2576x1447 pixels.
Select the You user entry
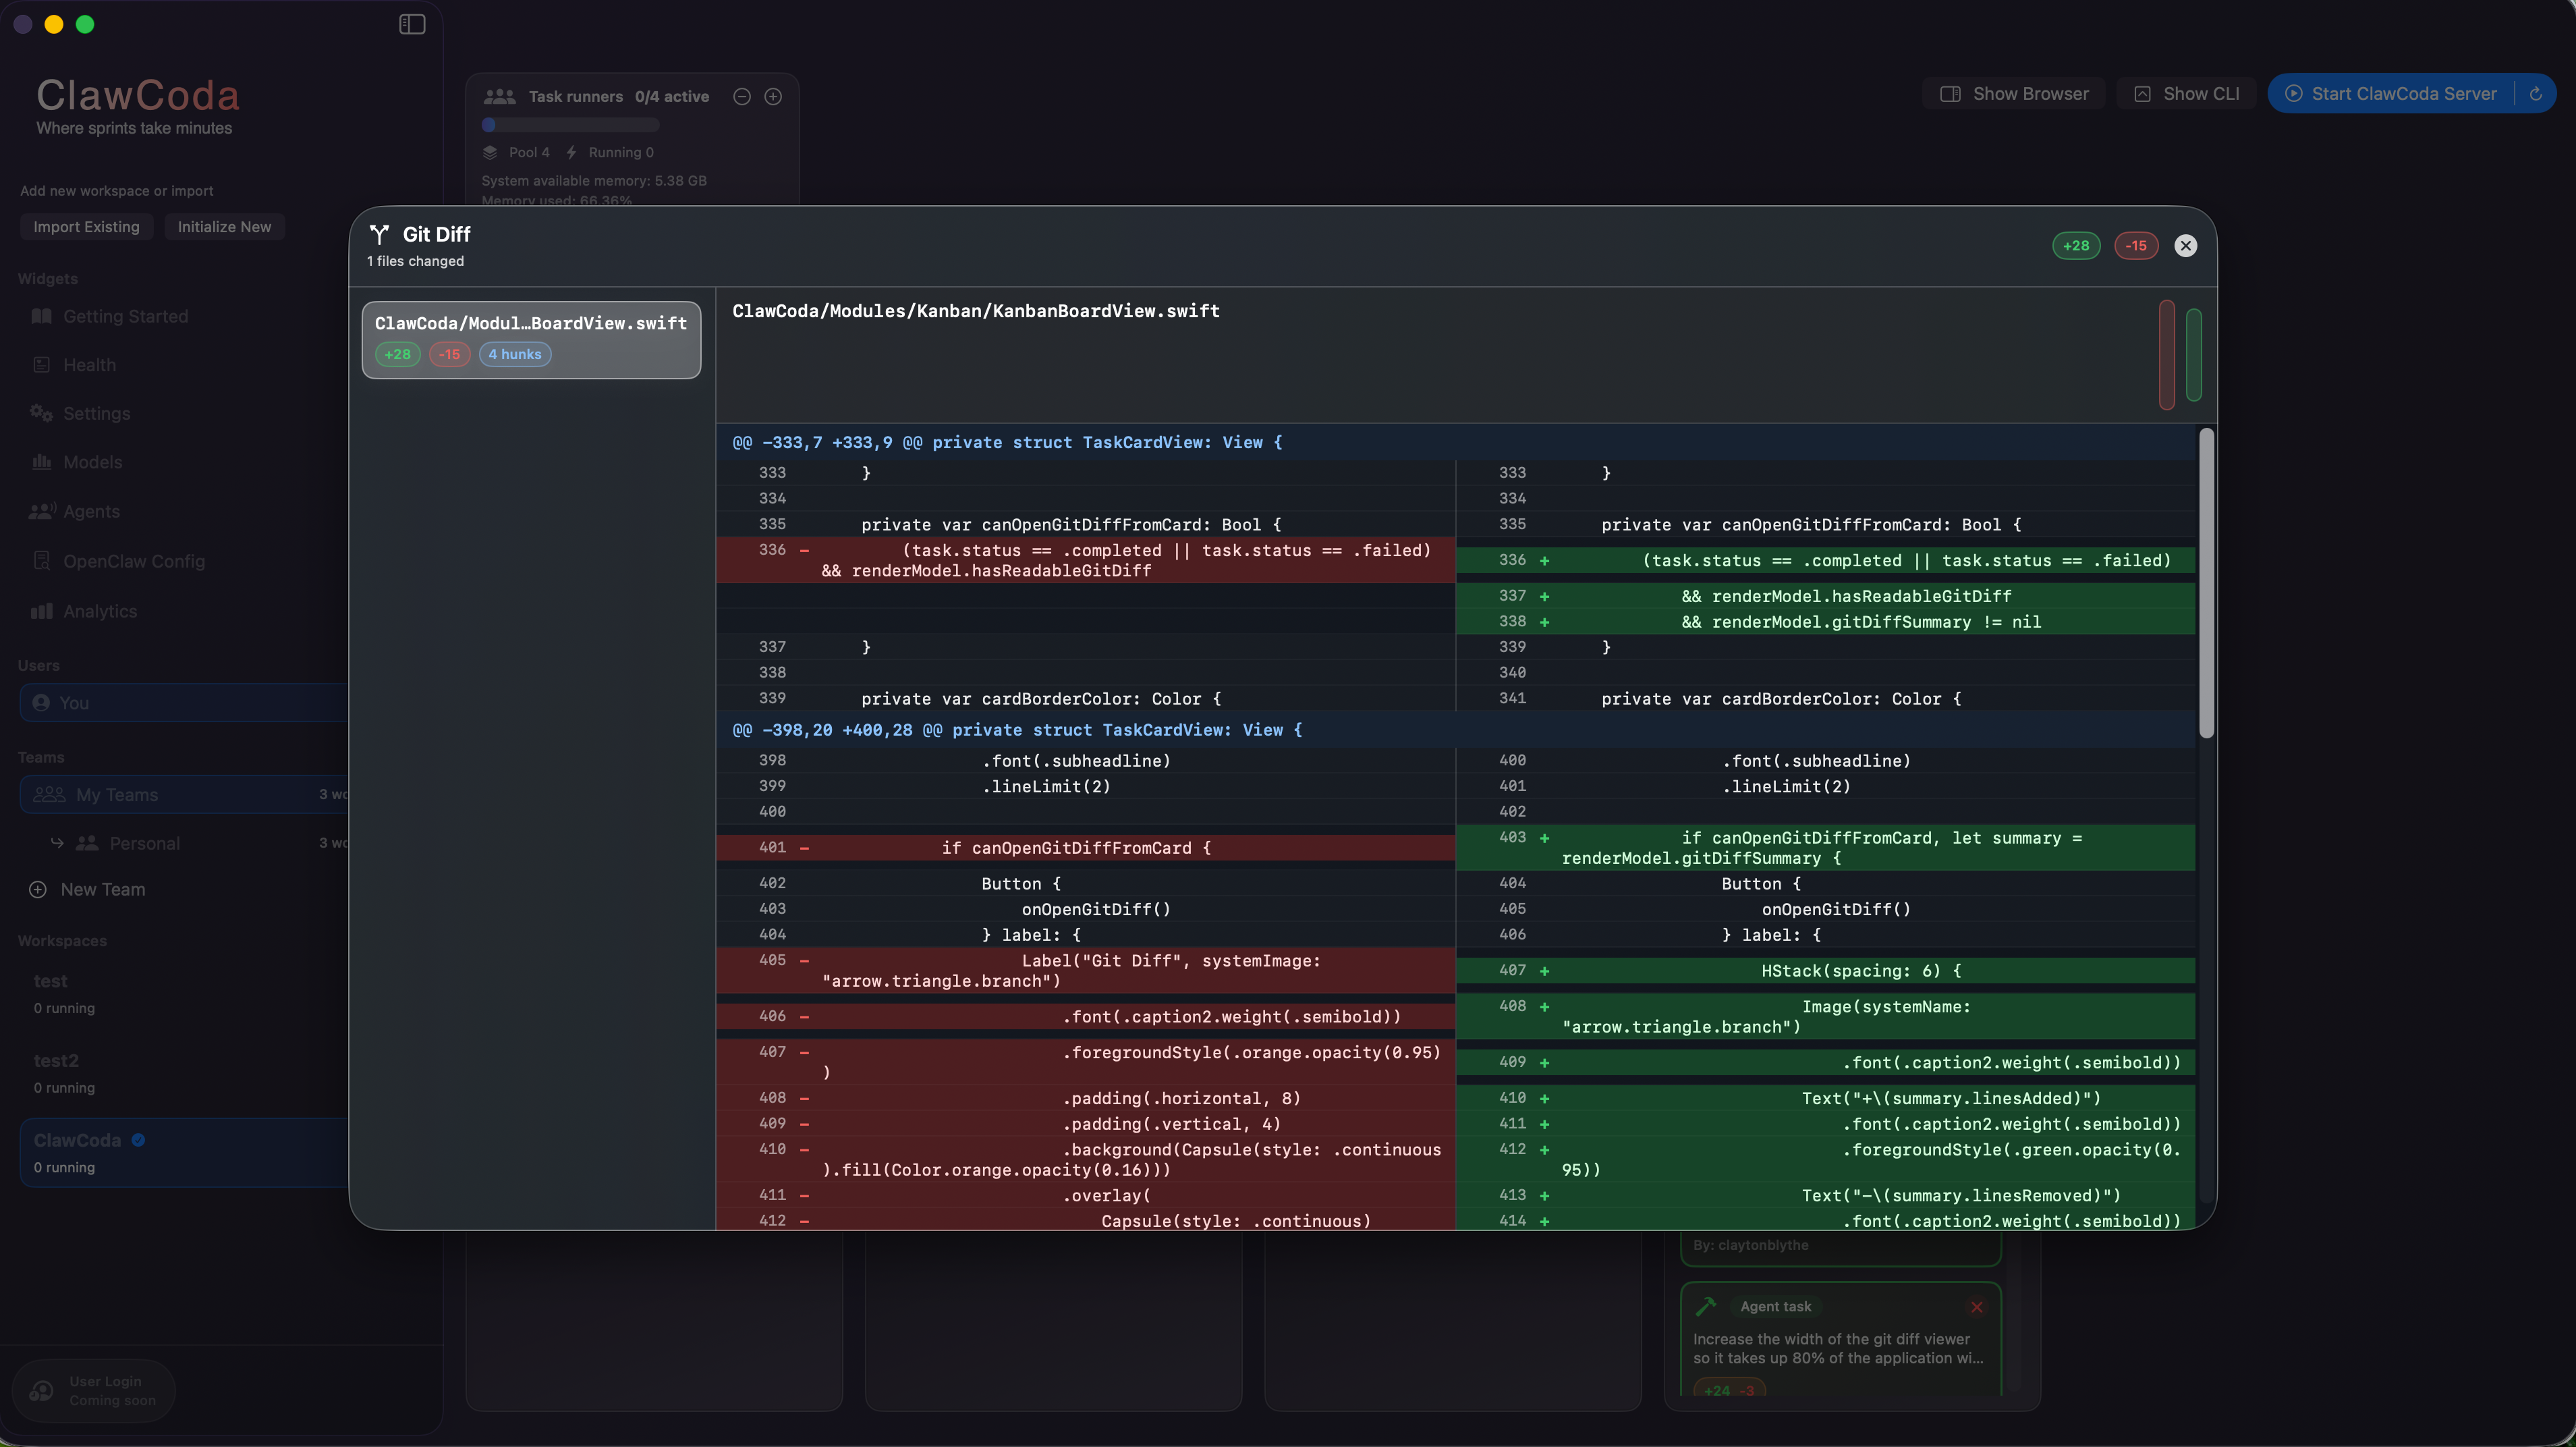tap(184, 703)
